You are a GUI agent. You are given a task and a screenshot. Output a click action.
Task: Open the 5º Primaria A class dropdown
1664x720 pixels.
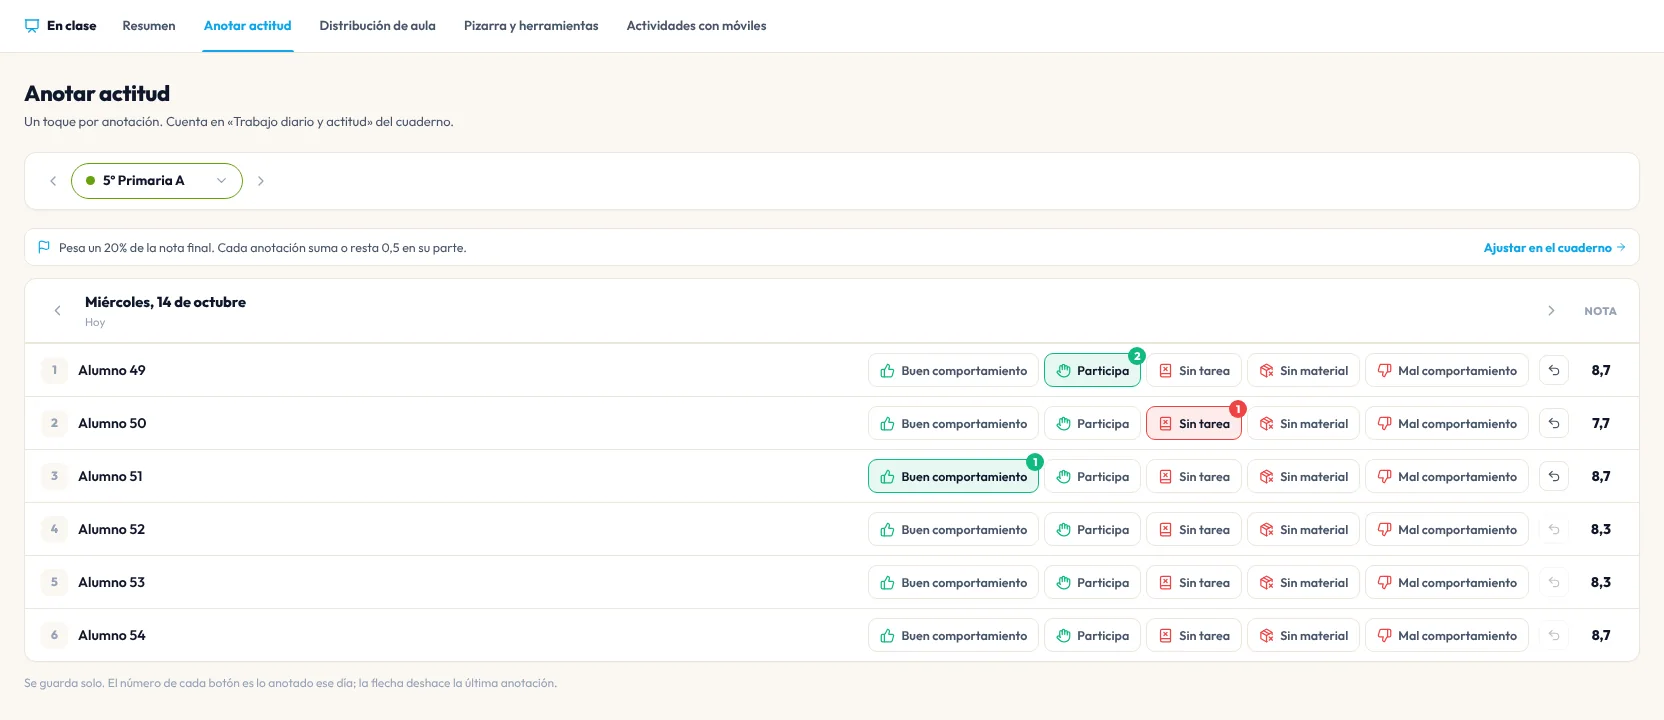[x=157, y=181]
